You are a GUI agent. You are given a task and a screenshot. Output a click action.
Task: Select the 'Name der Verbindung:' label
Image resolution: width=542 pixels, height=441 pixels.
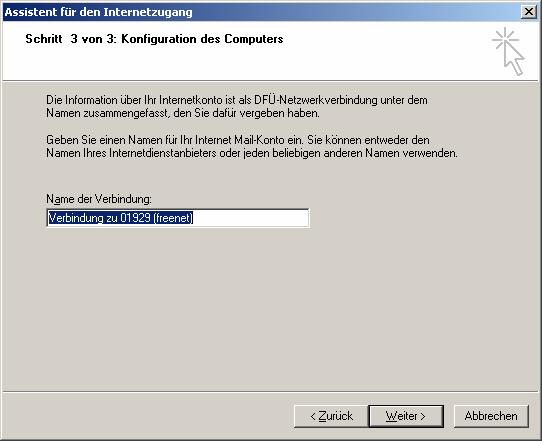coord(99,199)
